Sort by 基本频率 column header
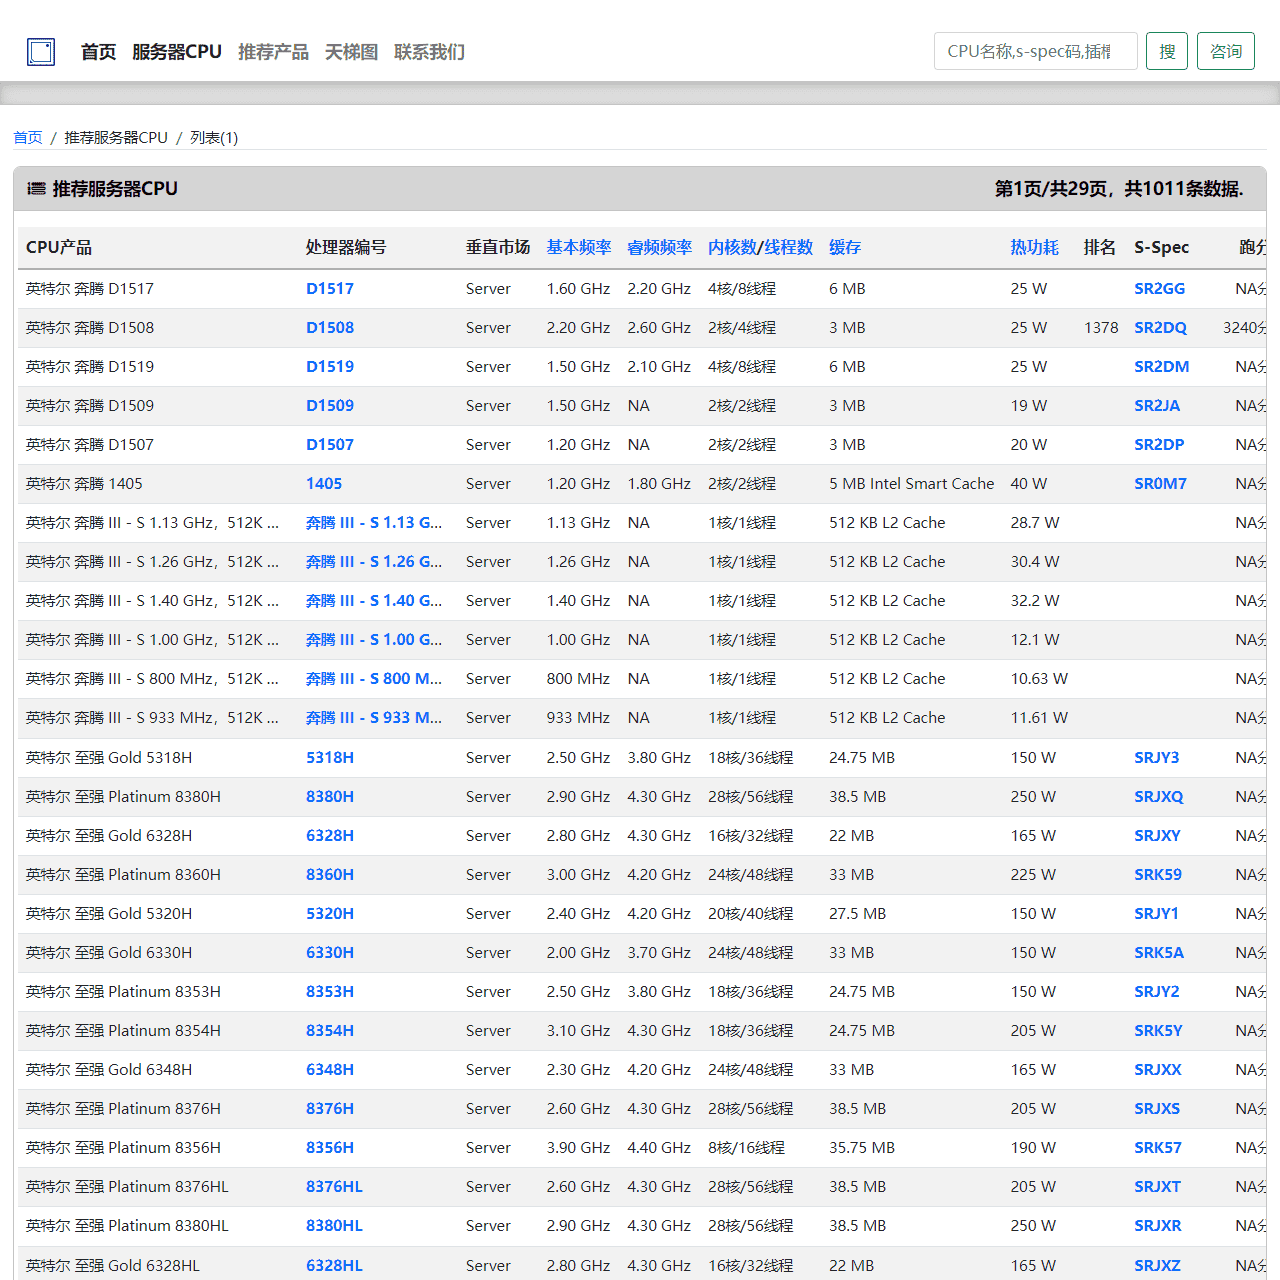1280x1280 pixels. (x=579, y=247)
